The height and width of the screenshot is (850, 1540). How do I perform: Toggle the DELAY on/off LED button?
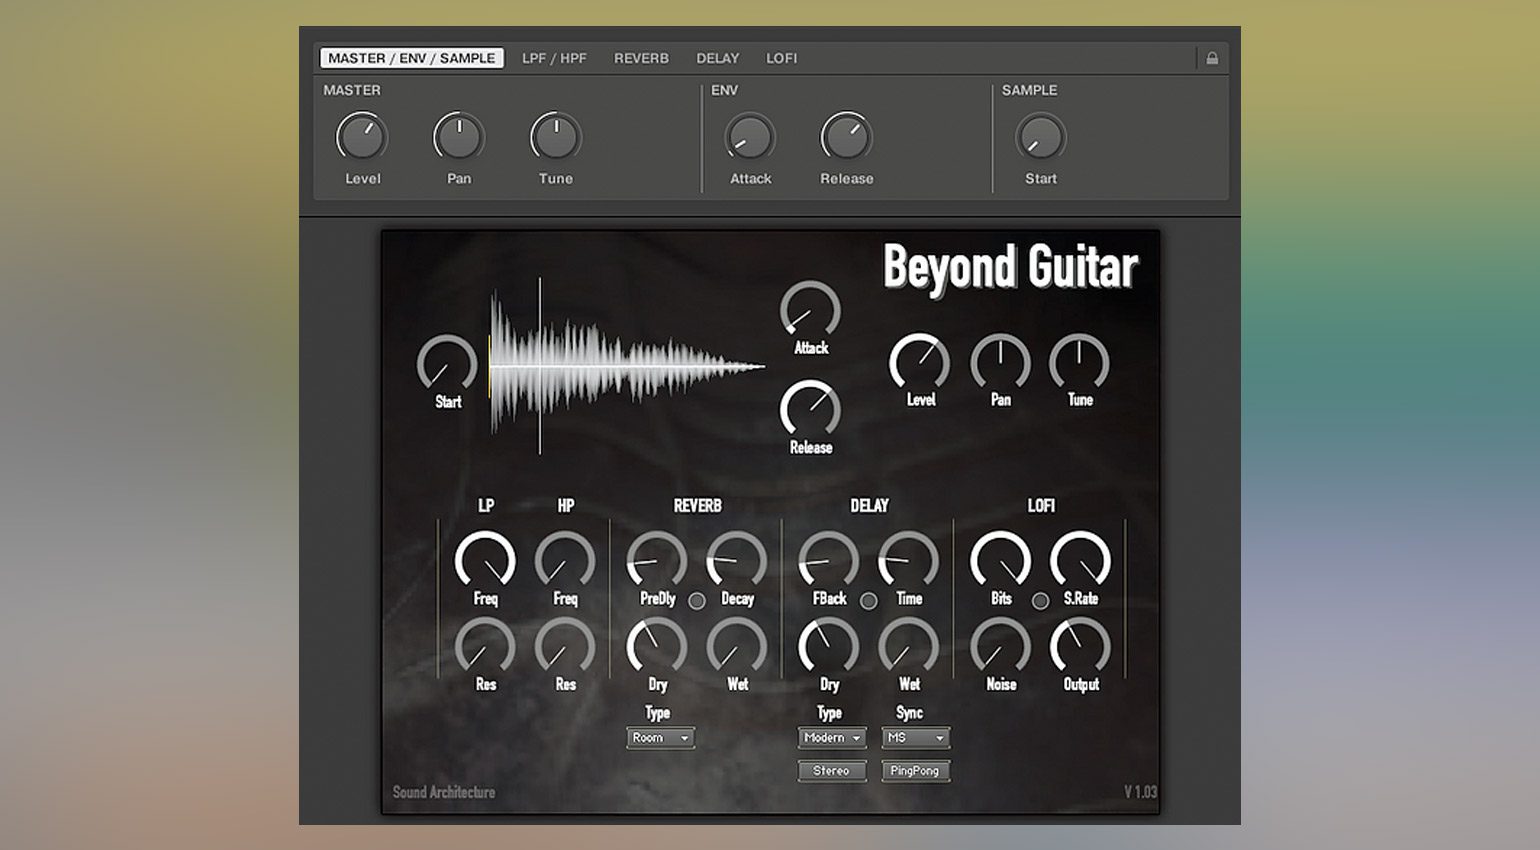coord(869,601)
